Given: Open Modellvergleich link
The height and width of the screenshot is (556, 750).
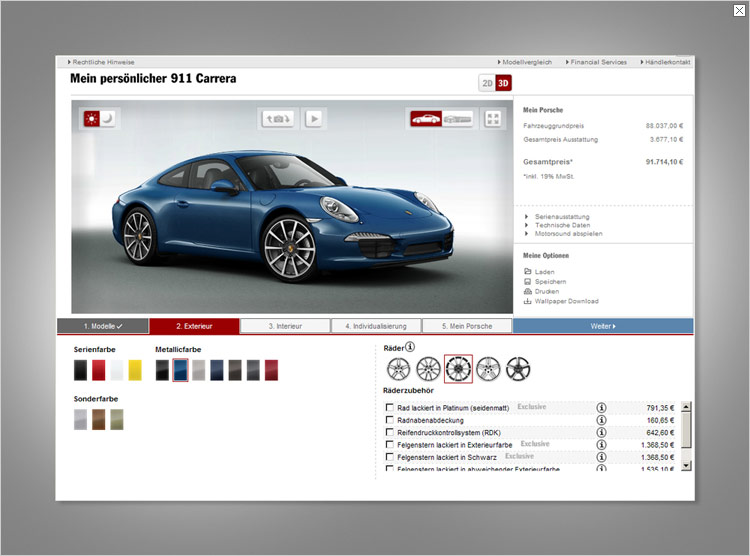Looking at the screenshot, I should pyautogui.click(x=525, y=62).
